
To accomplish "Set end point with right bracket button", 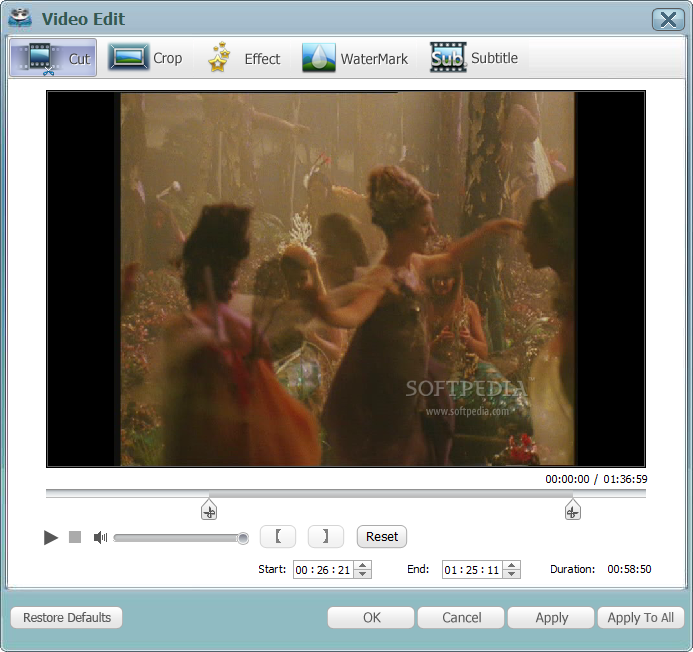I will pos(326,537).
